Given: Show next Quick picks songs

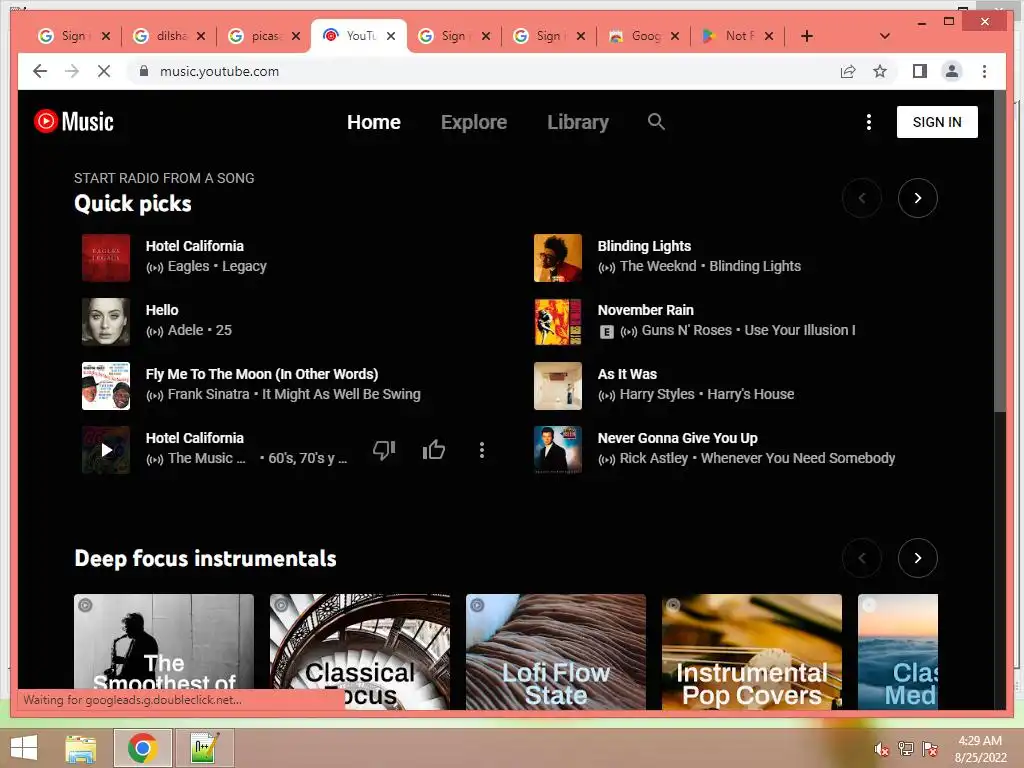Looking at the screenshot, I should coord(918,198).
